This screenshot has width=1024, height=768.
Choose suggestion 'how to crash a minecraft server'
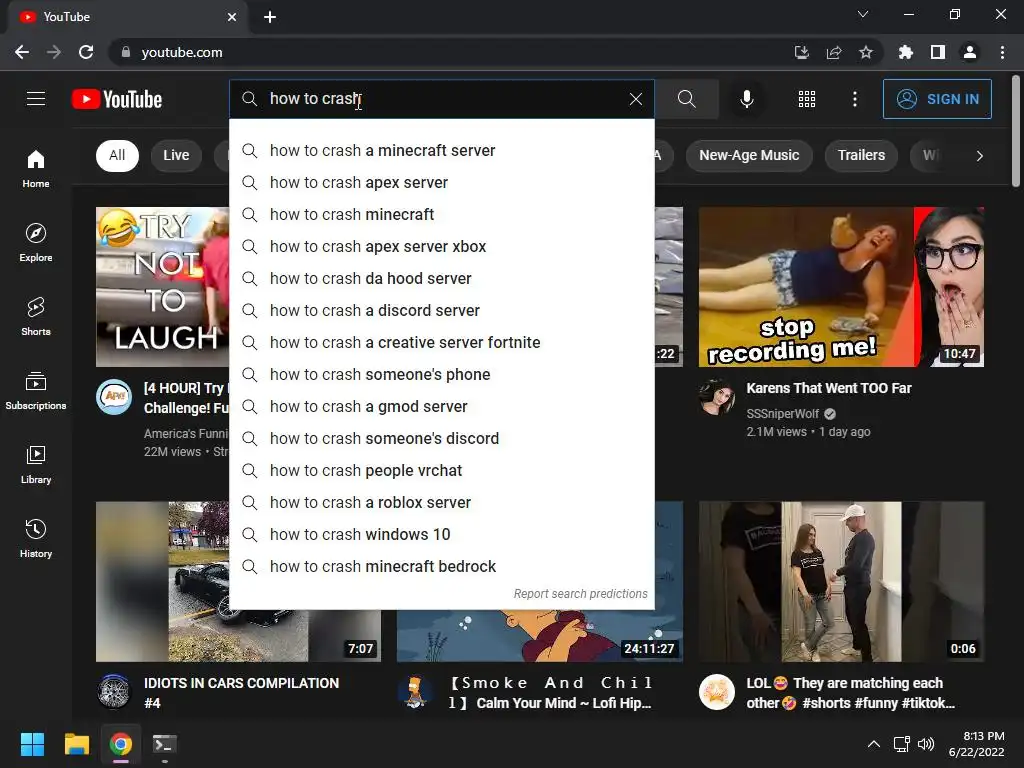click(441, 150)
